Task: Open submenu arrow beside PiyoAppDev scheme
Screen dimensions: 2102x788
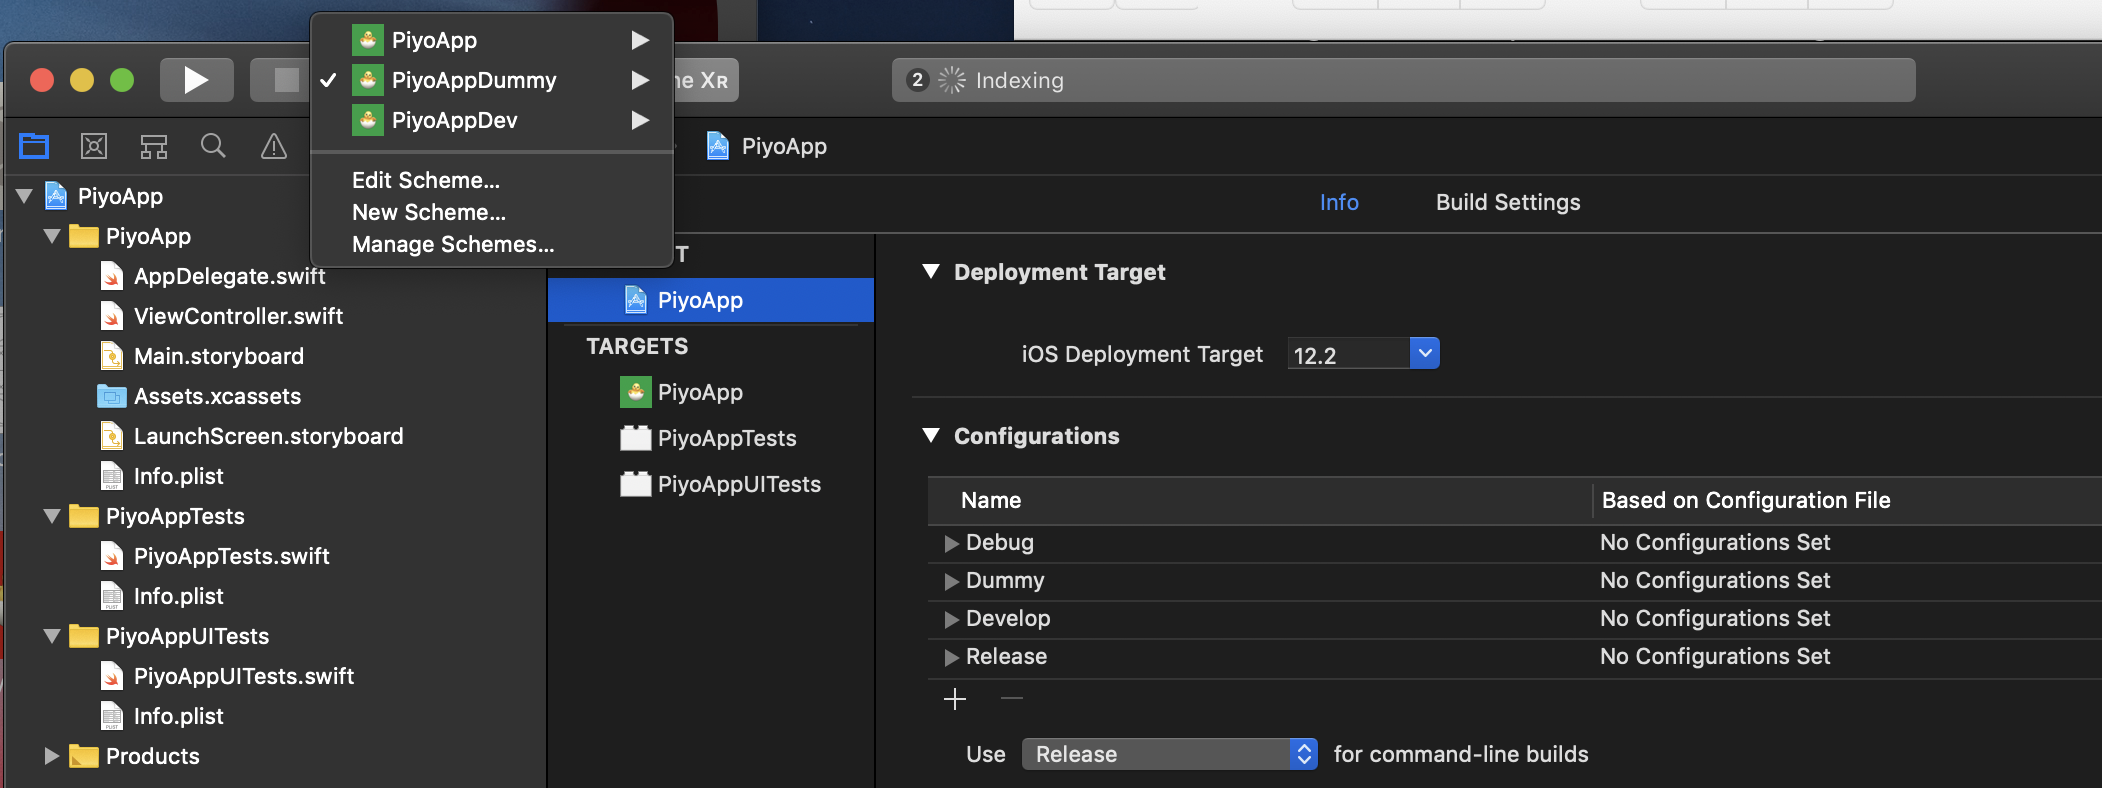Action: (x=640, y=120)
